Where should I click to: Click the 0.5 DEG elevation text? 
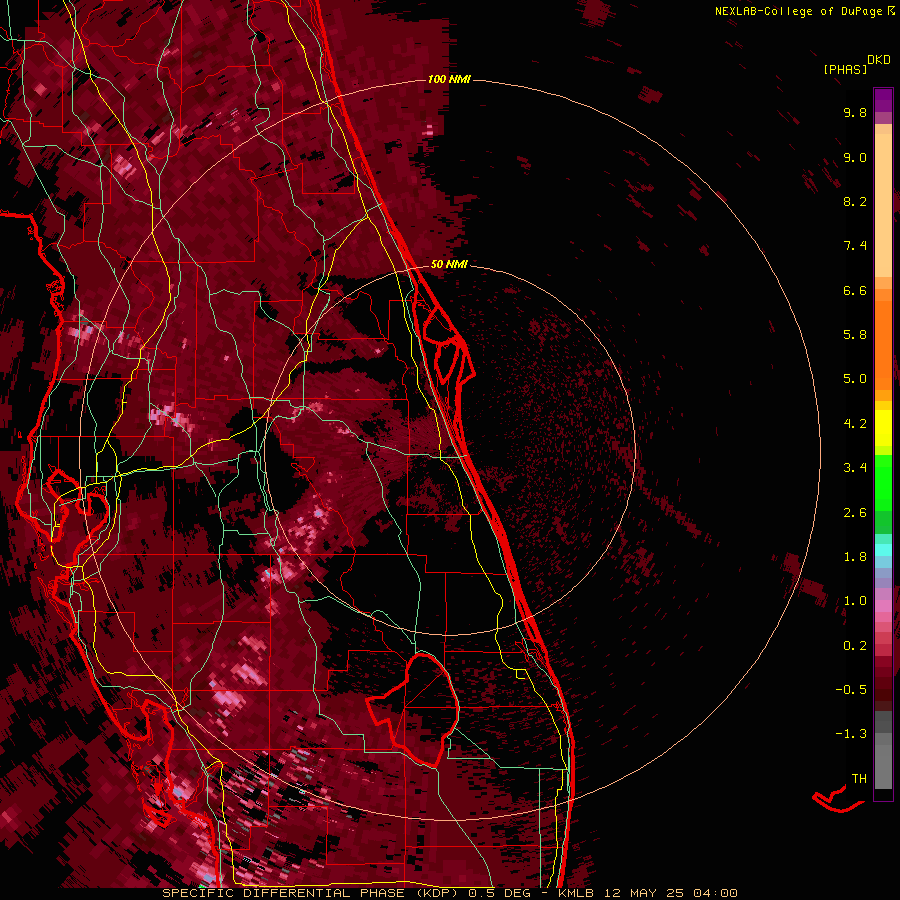499,893
